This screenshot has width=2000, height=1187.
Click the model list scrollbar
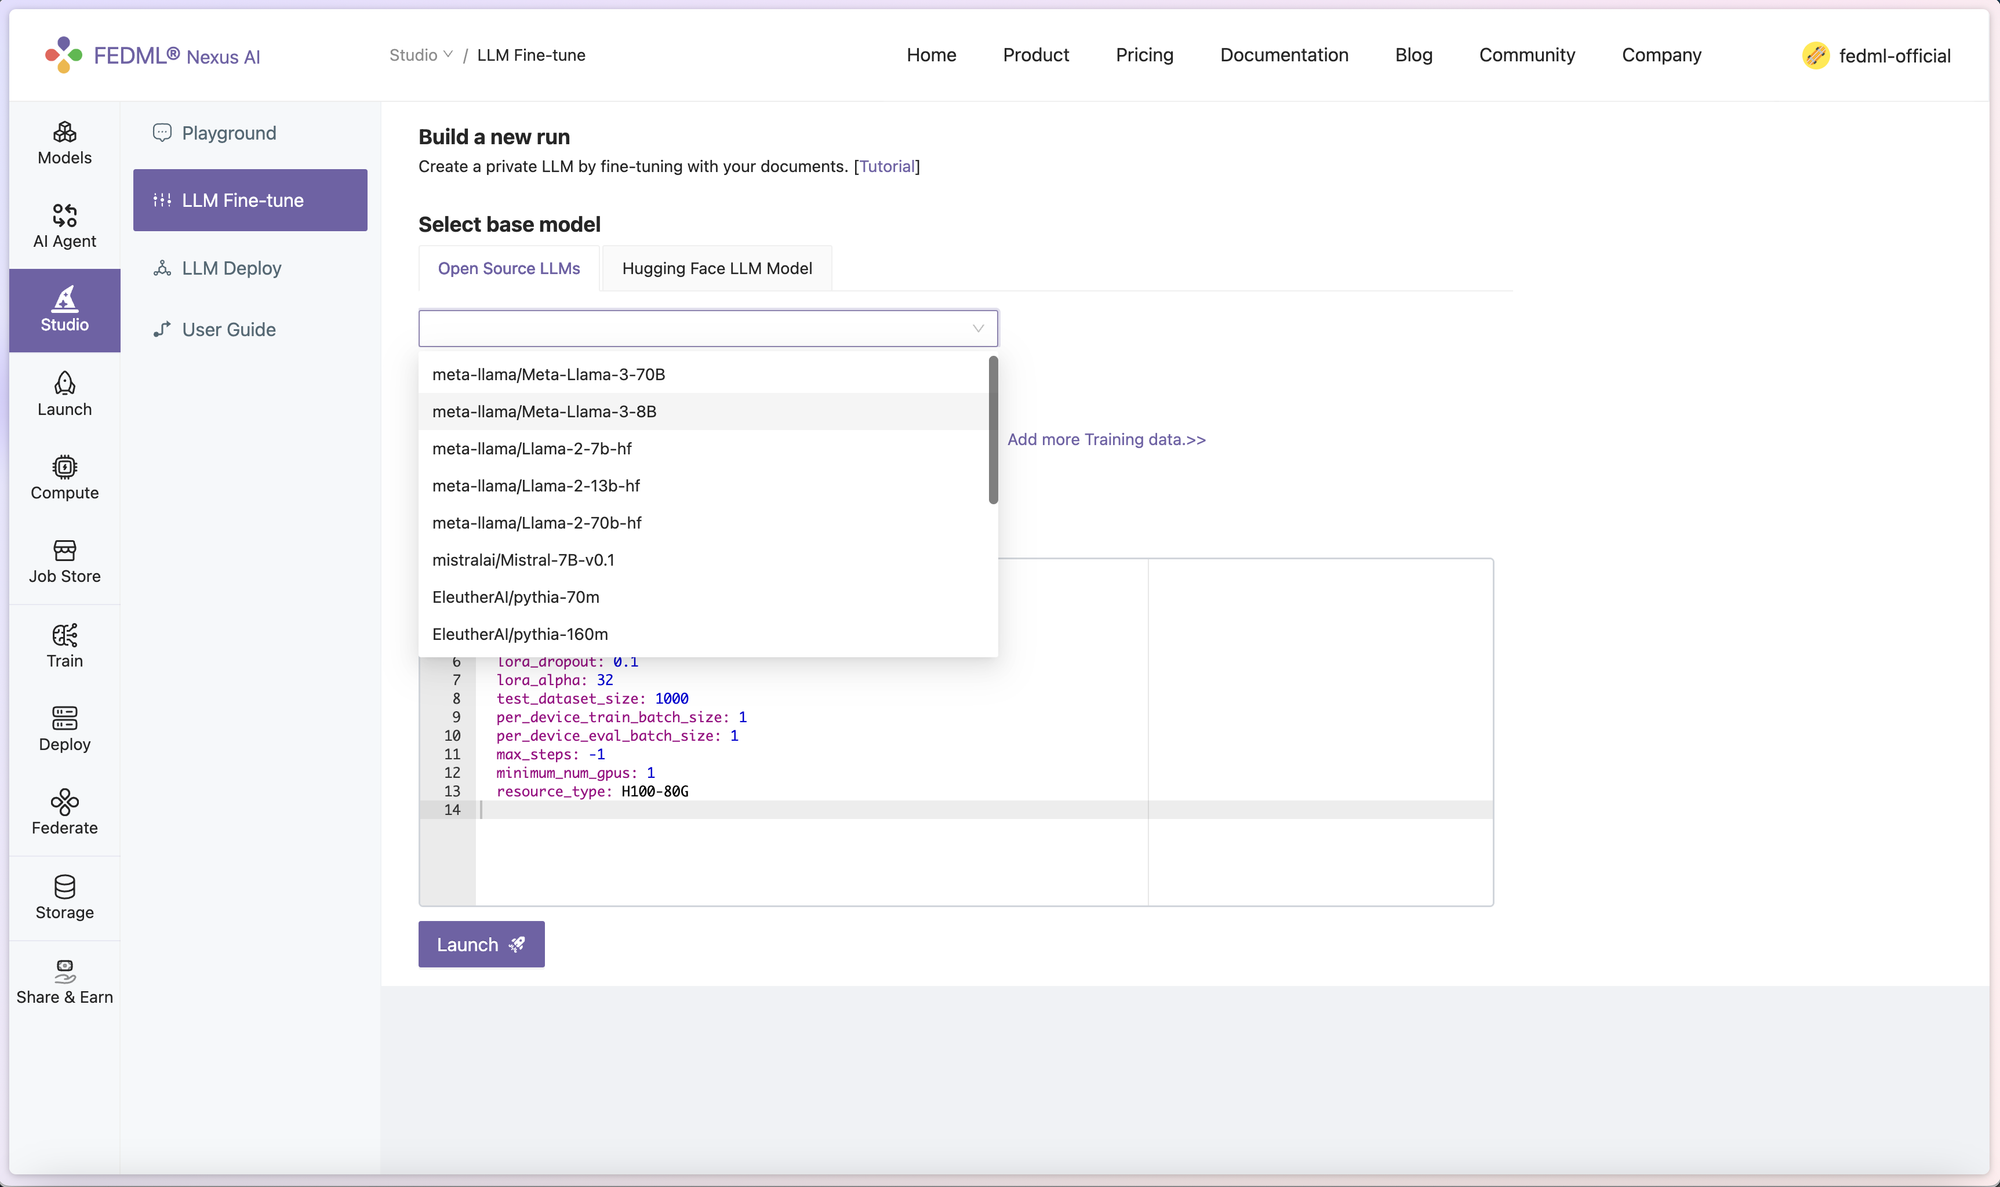[993, 430]
